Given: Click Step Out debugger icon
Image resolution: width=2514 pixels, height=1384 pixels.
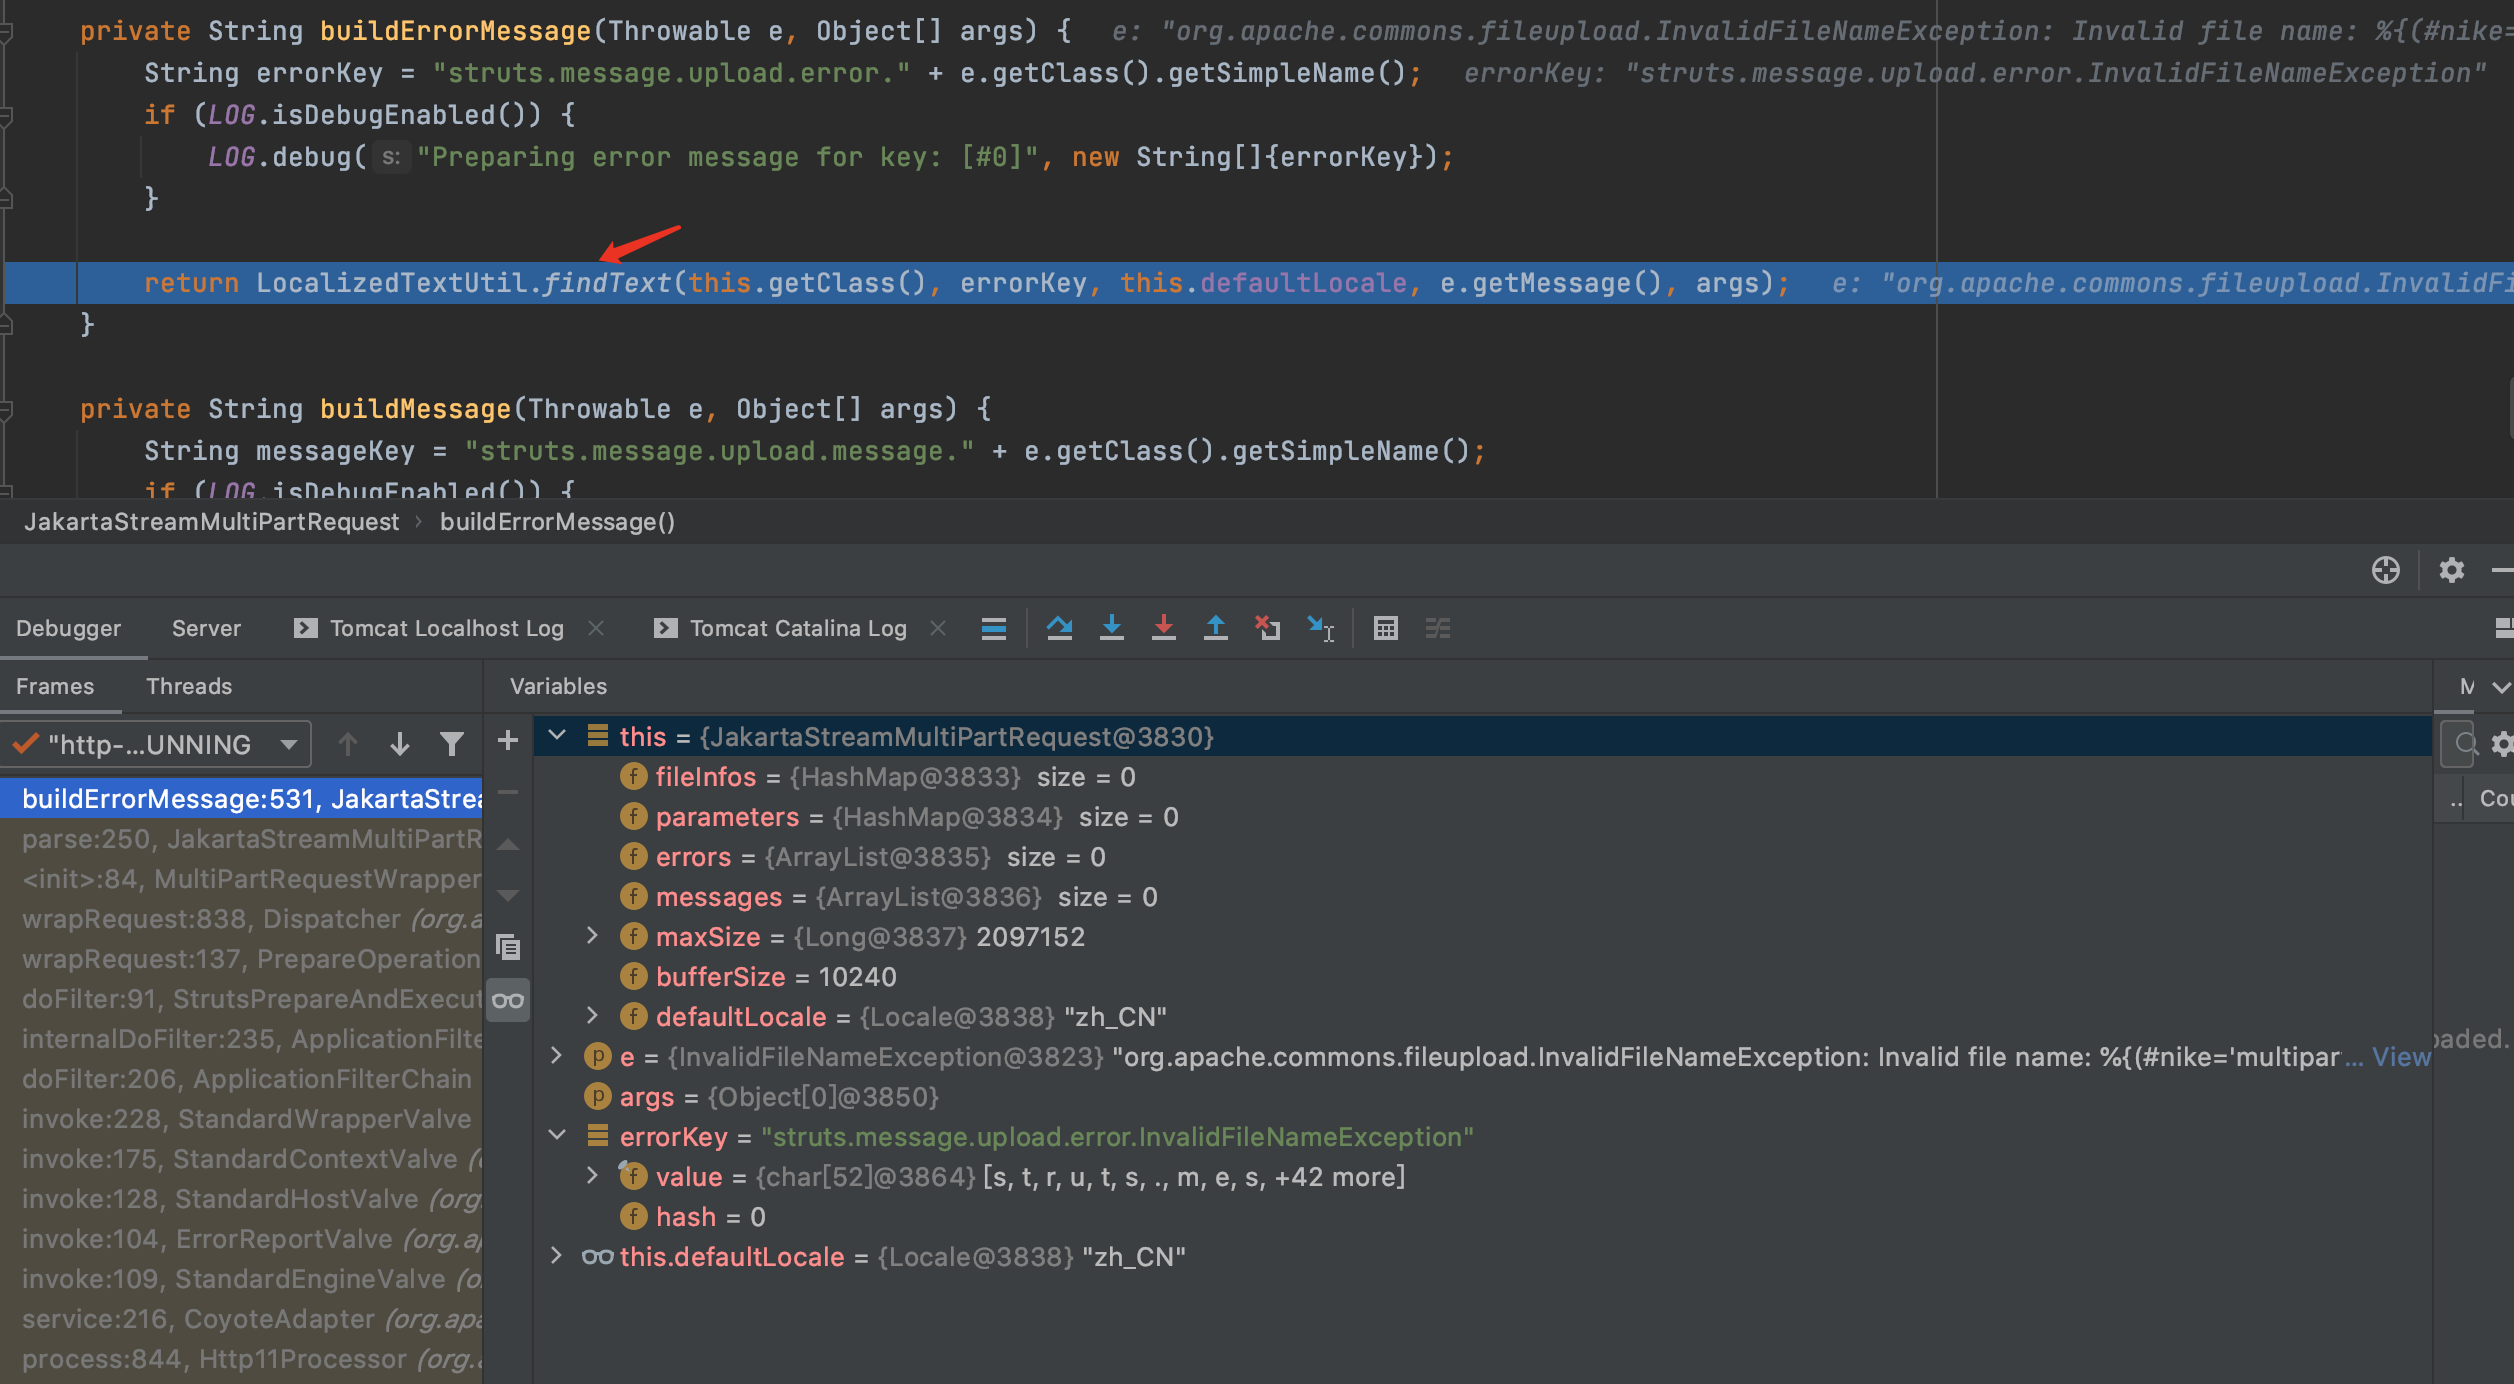Looking at the screenshot, I should click(1216, 628).
